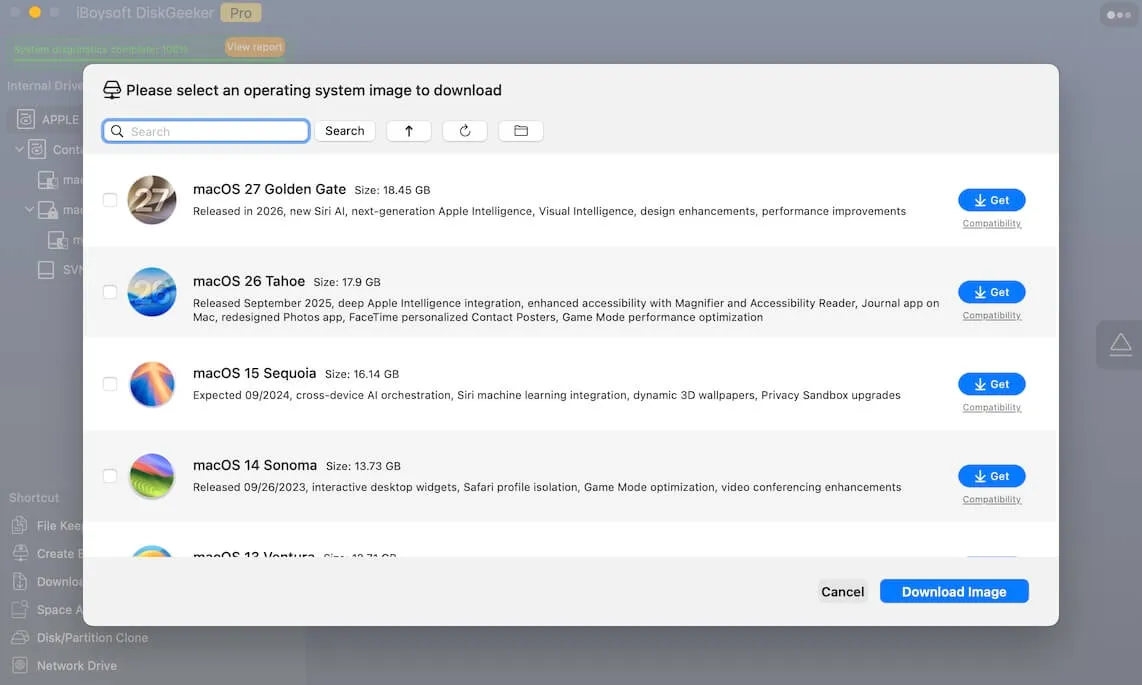Get the macOS 26 Tahoe image

coord(991,292)
